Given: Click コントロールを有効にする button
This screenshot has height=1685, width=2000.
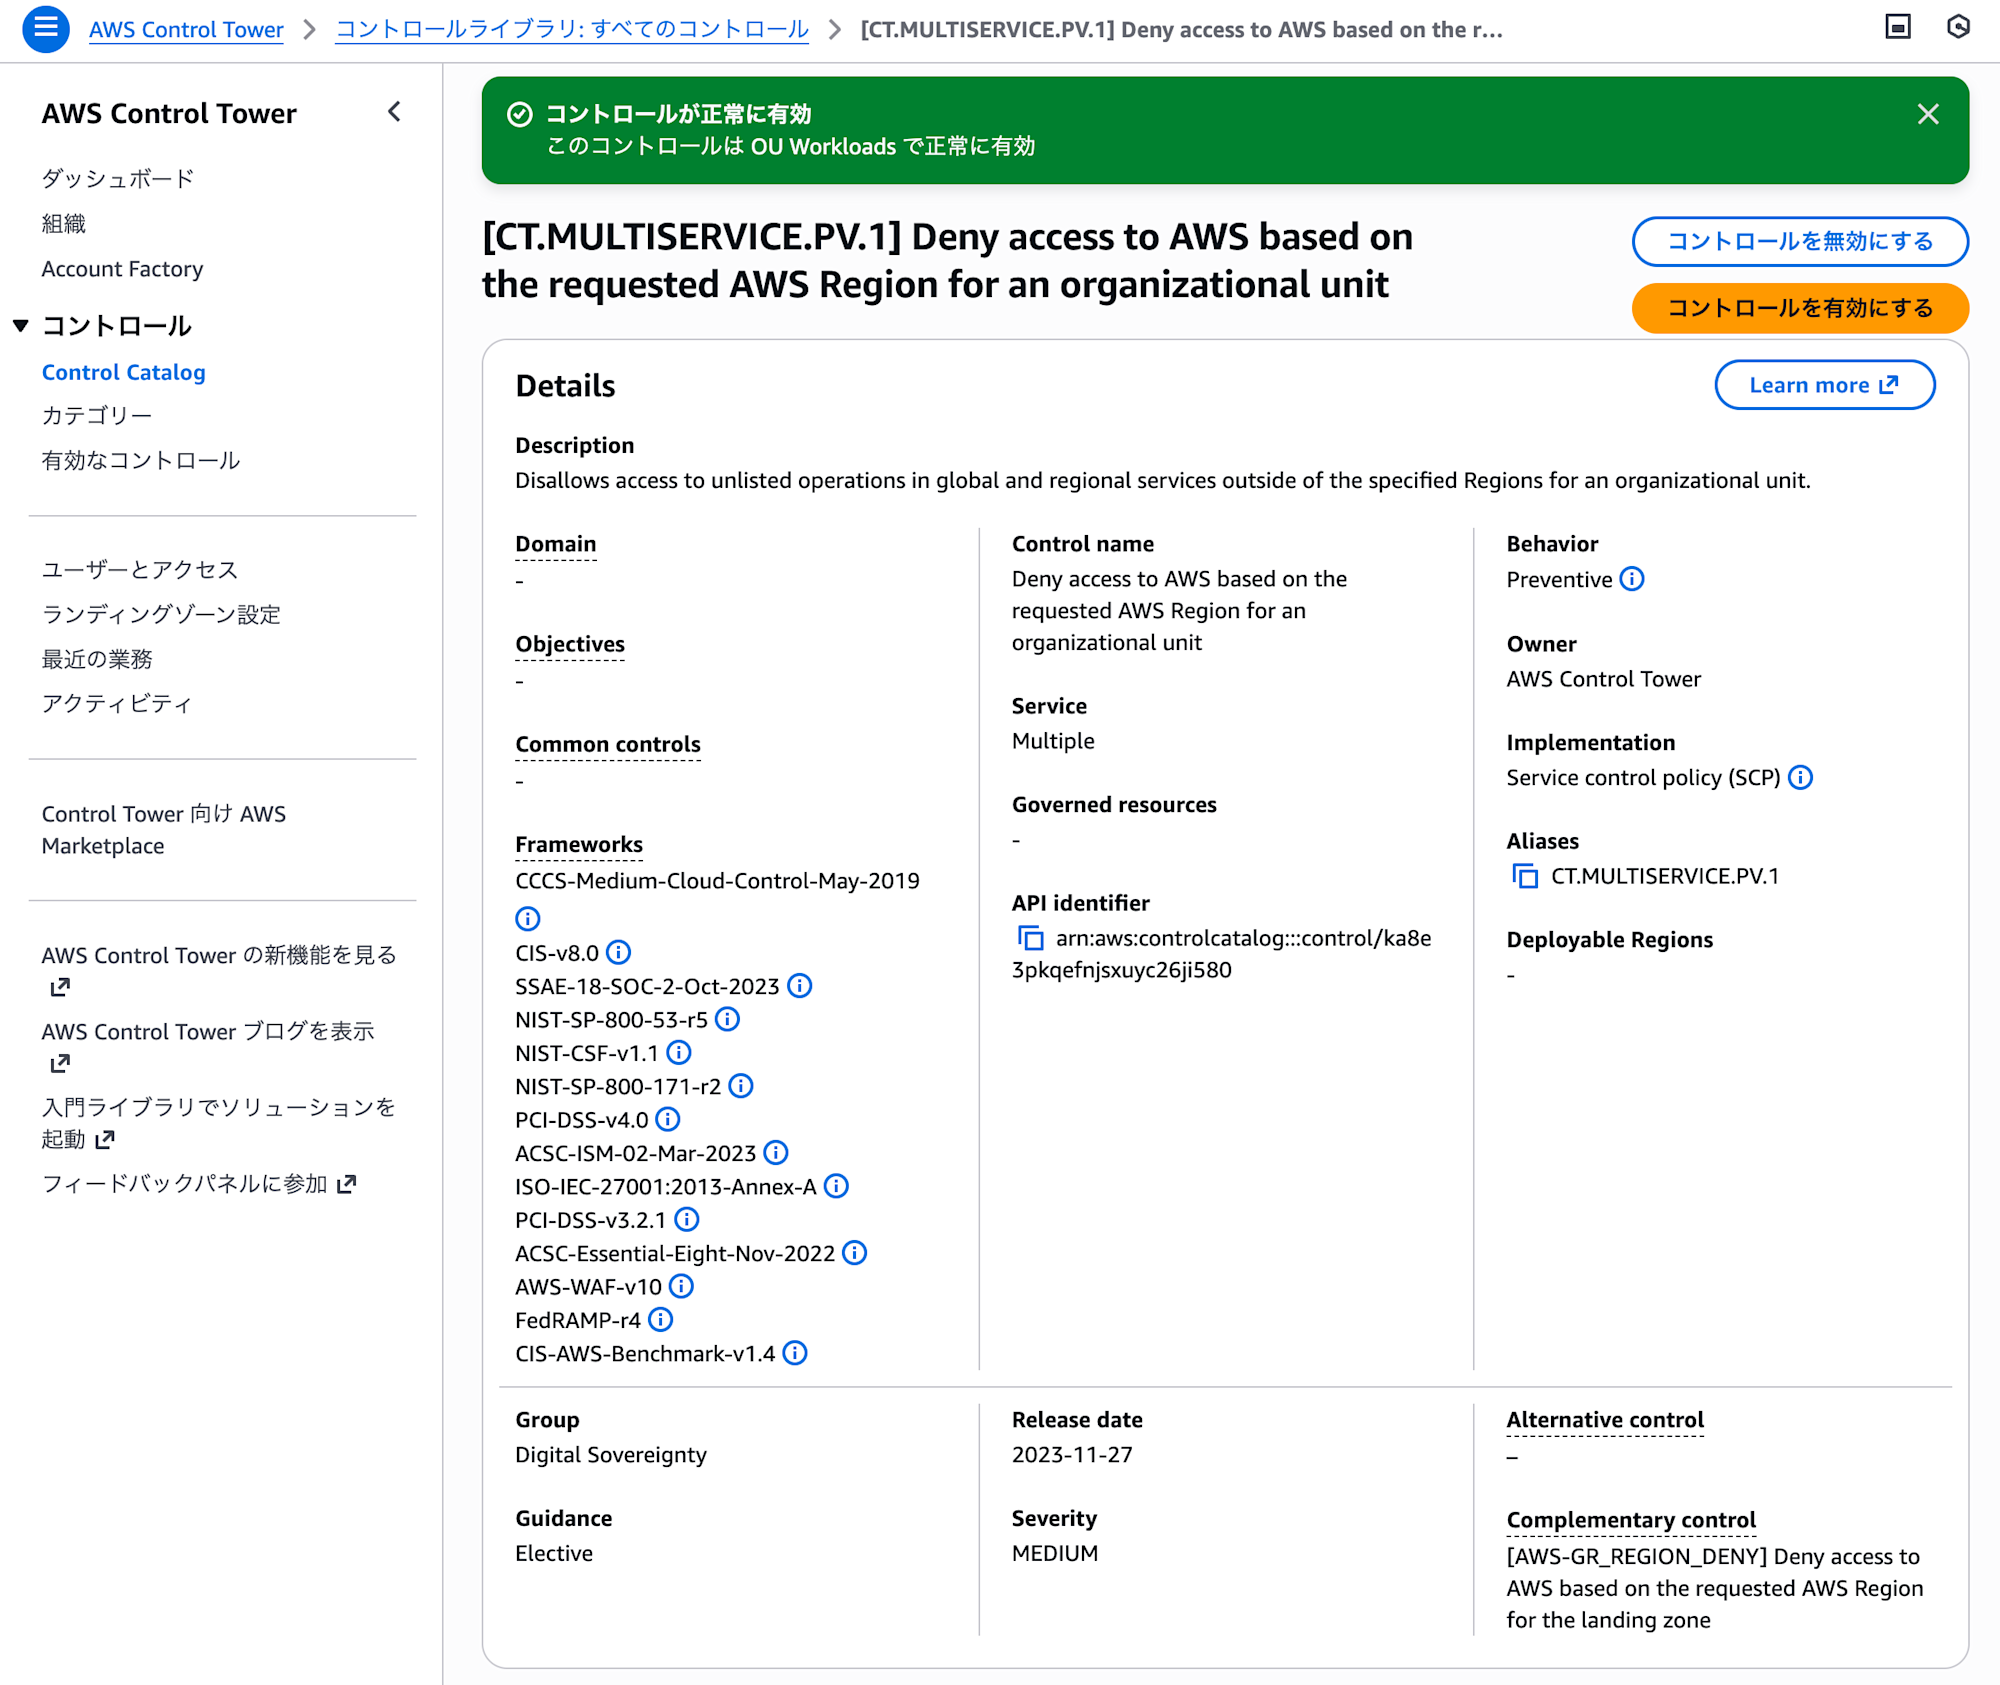Looking at the screenshot, I should coord(1799,308).
